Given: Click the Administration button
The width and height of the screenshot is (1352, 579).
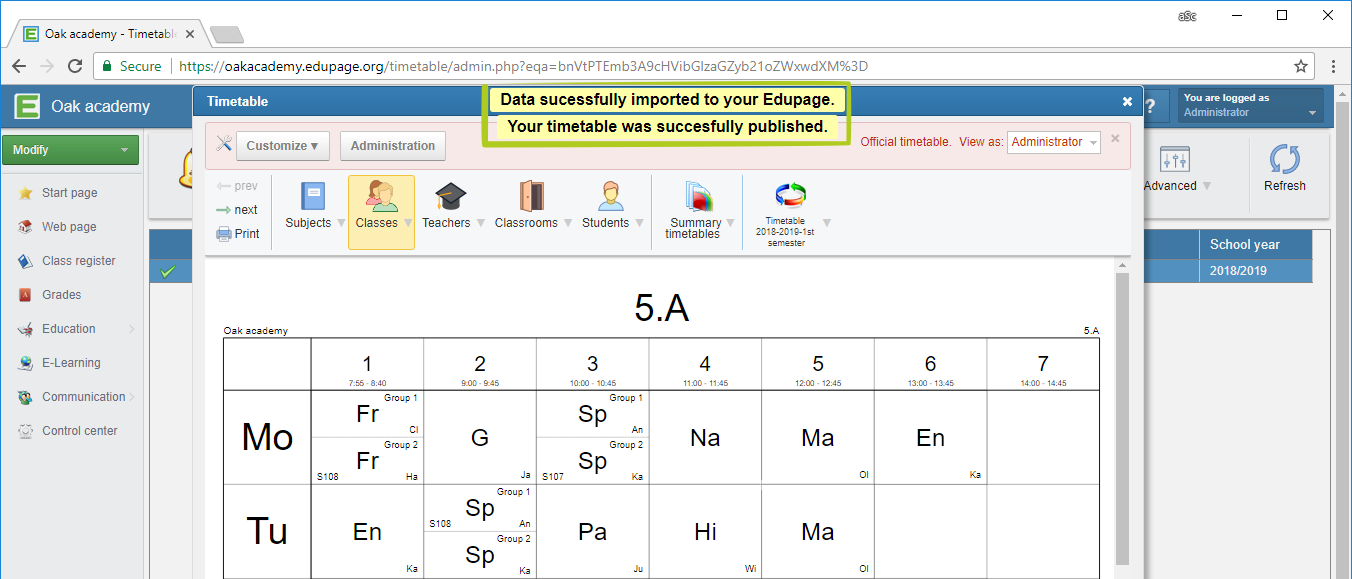Looking at the screenshot, I should pos(392,146).
